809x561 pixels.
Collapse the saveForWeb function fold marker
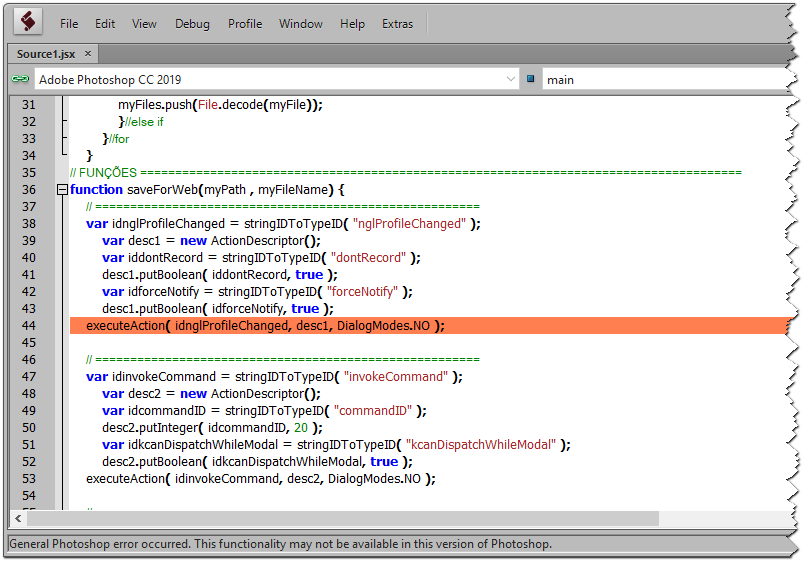click(62, 190)
